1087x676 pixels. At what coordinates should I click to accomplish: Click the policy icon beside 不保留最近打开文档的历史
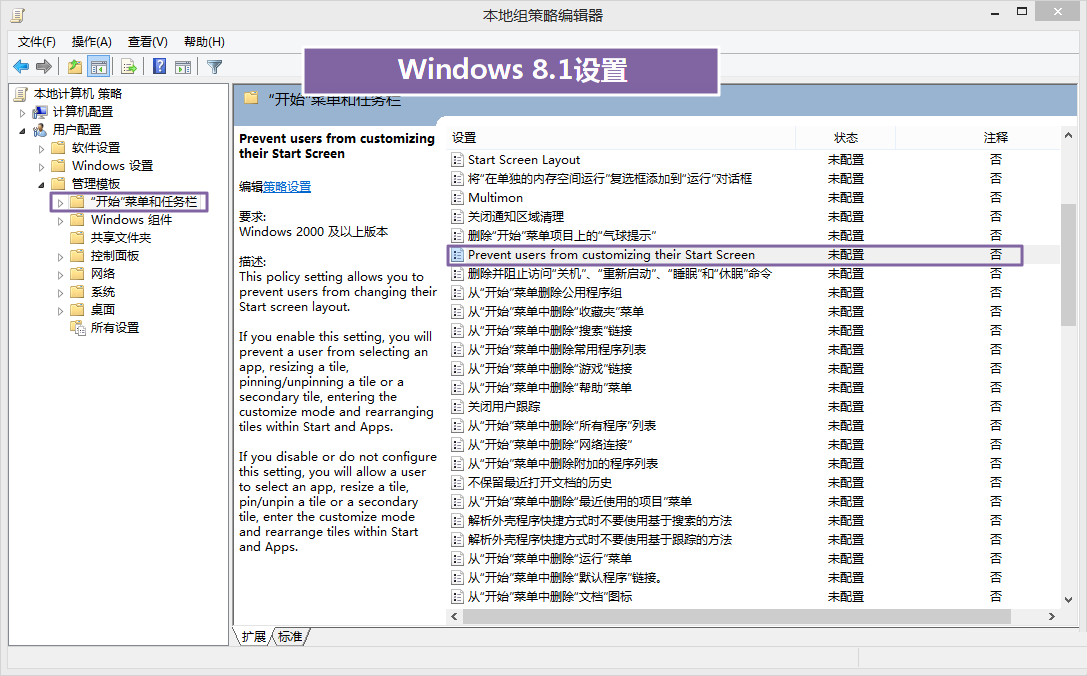458,483
